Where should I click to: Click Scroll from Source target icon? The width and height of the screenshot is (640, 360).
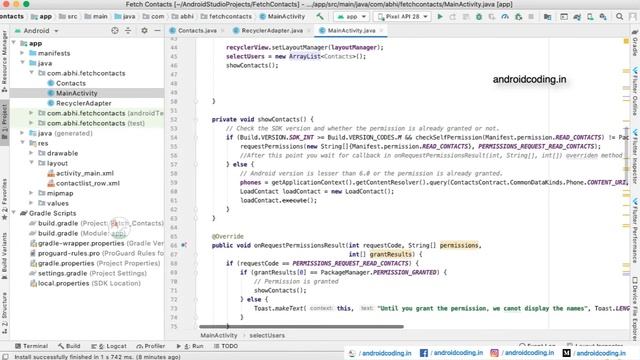tap(115, 31)
